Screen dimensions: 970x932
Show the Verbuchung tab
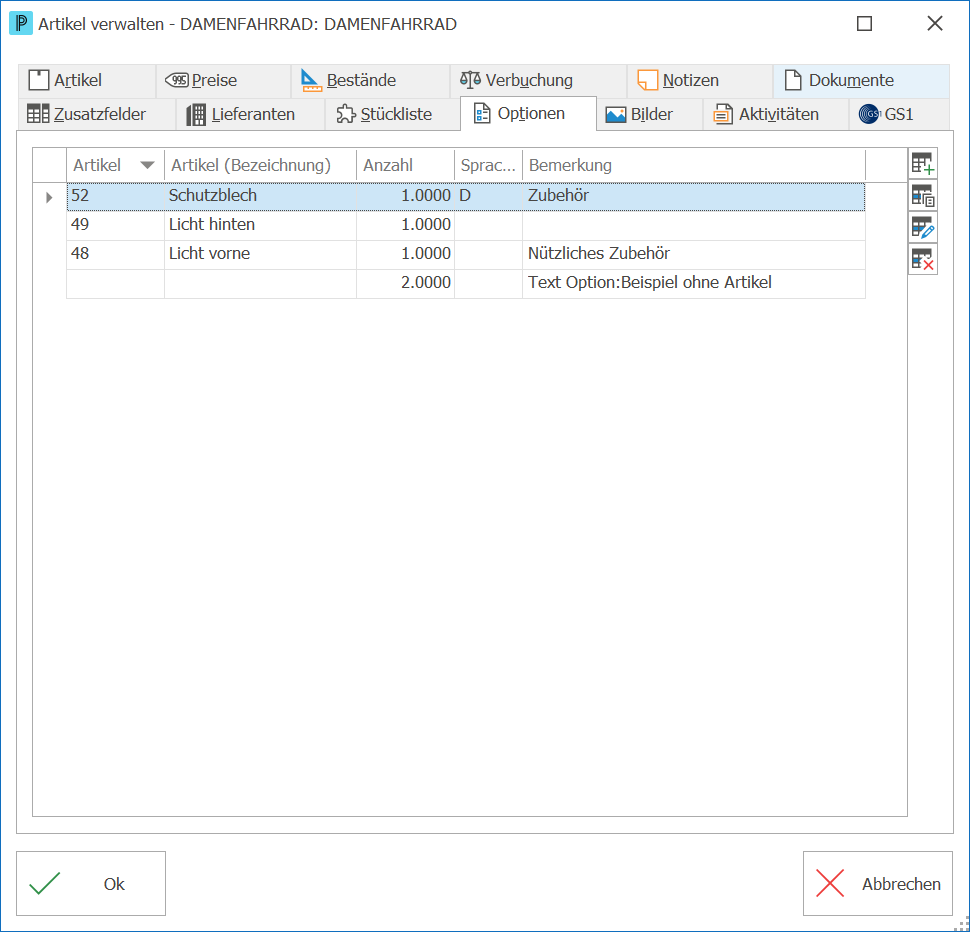point(538,80)
